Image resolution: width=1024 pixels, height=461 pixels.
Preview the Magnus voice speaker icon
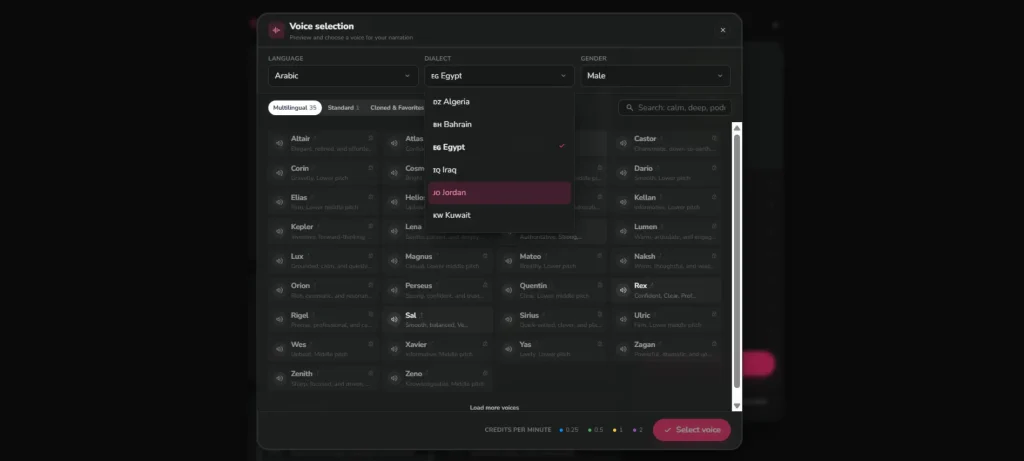pyautogui.click(x=394, y=261)
